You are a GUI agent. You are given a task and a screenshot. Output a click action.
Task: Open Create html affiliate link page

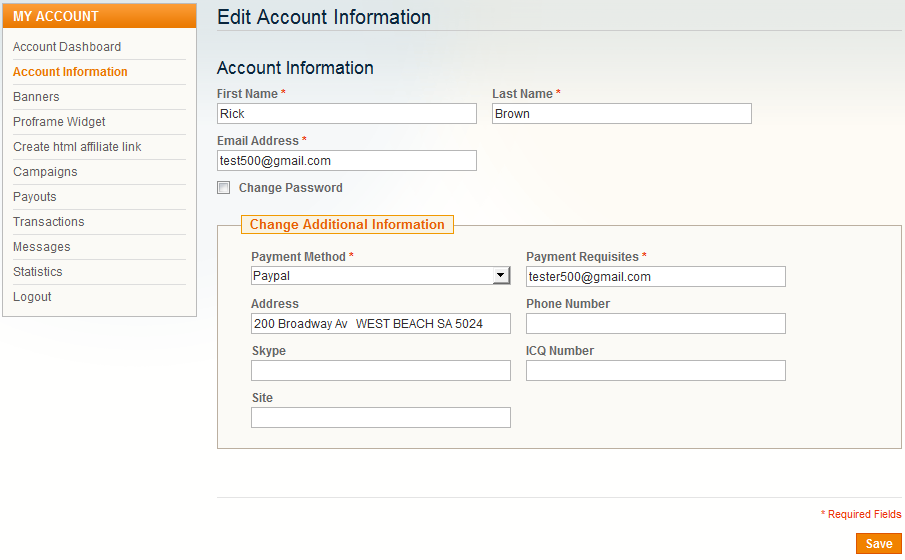coord(77,147)
